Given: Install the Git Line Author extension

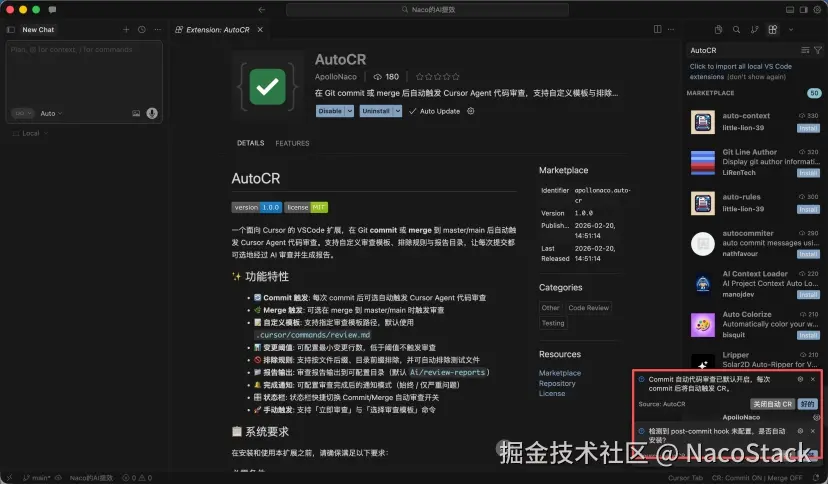Looking at the screenshot, I should pyautogui.click(x=808, y=173).
